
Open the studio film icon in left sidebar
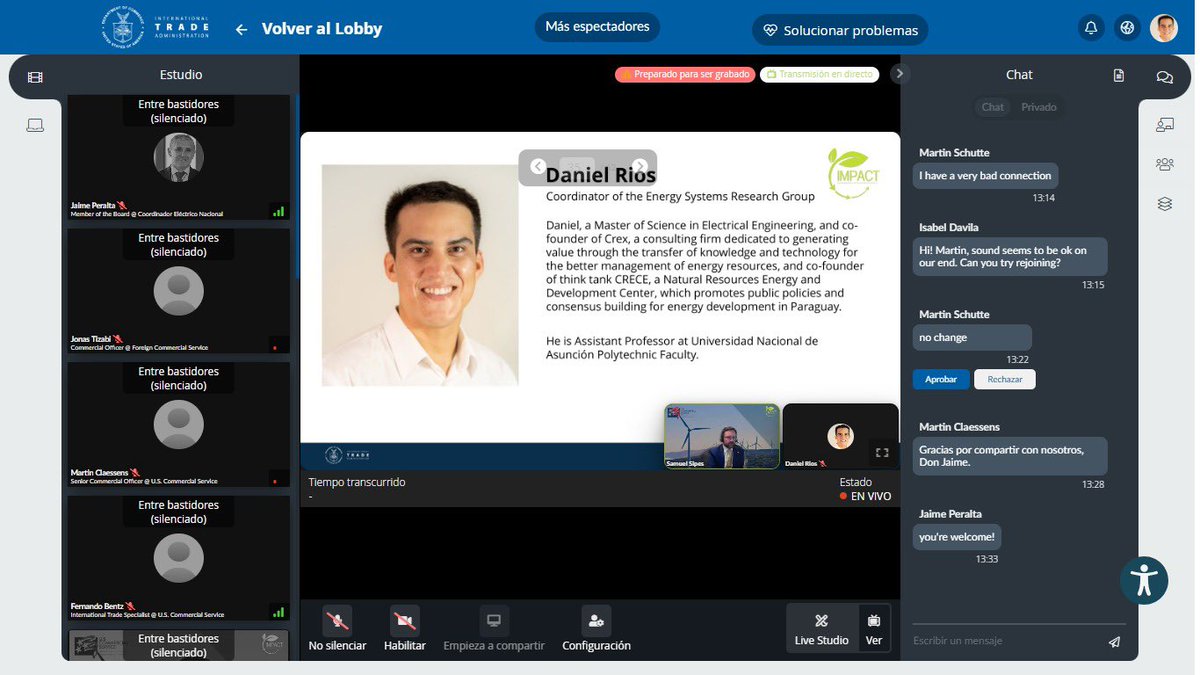coord(35,77)
